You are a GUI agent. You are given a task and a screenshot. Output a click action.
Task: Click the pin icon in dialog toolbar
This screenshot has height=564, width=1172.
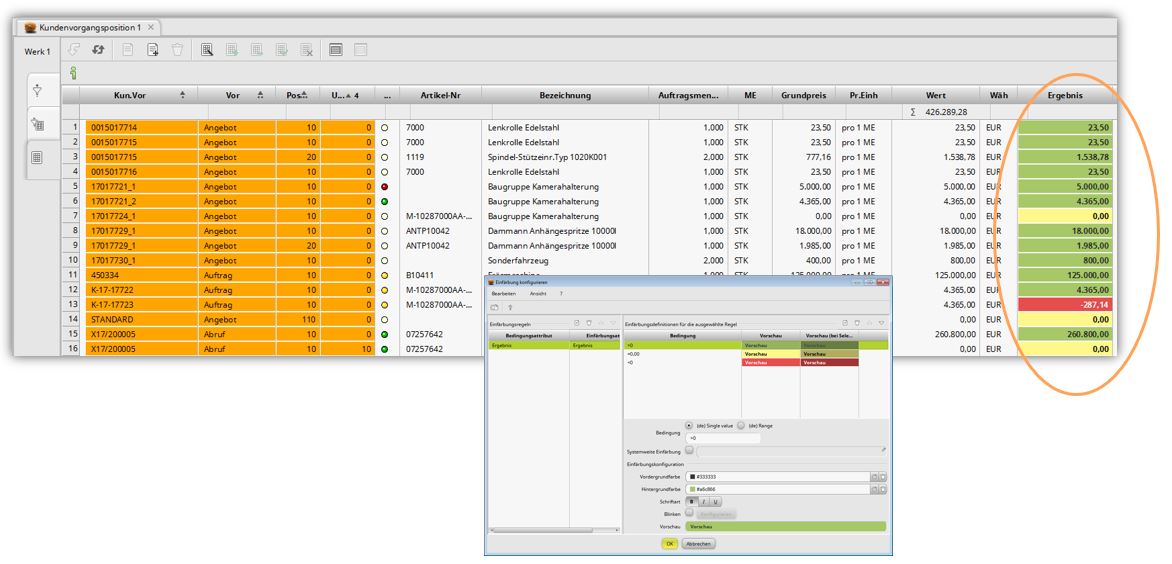click(510, 307)
